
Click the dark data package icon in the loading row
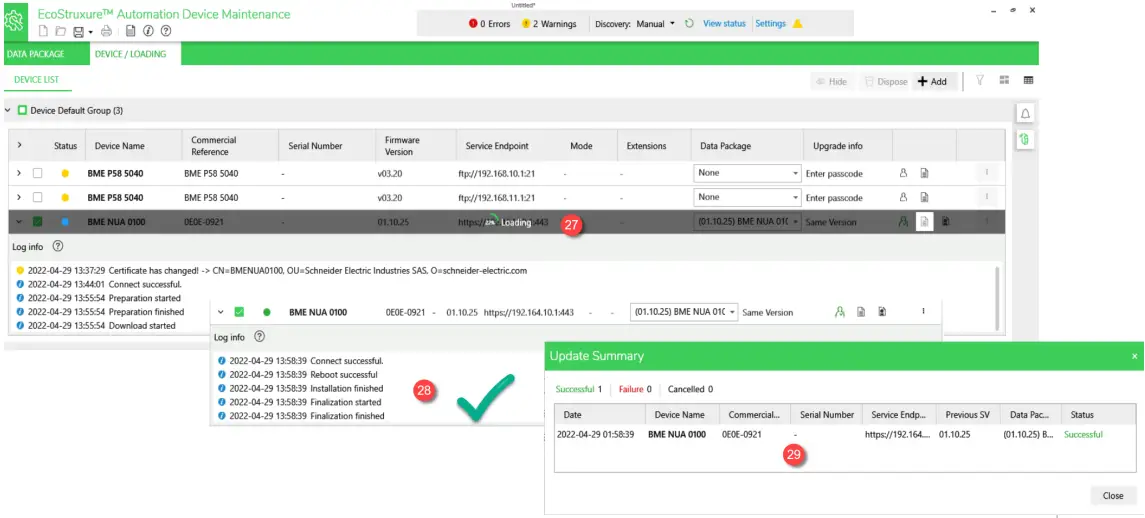[x=945, y=221]
